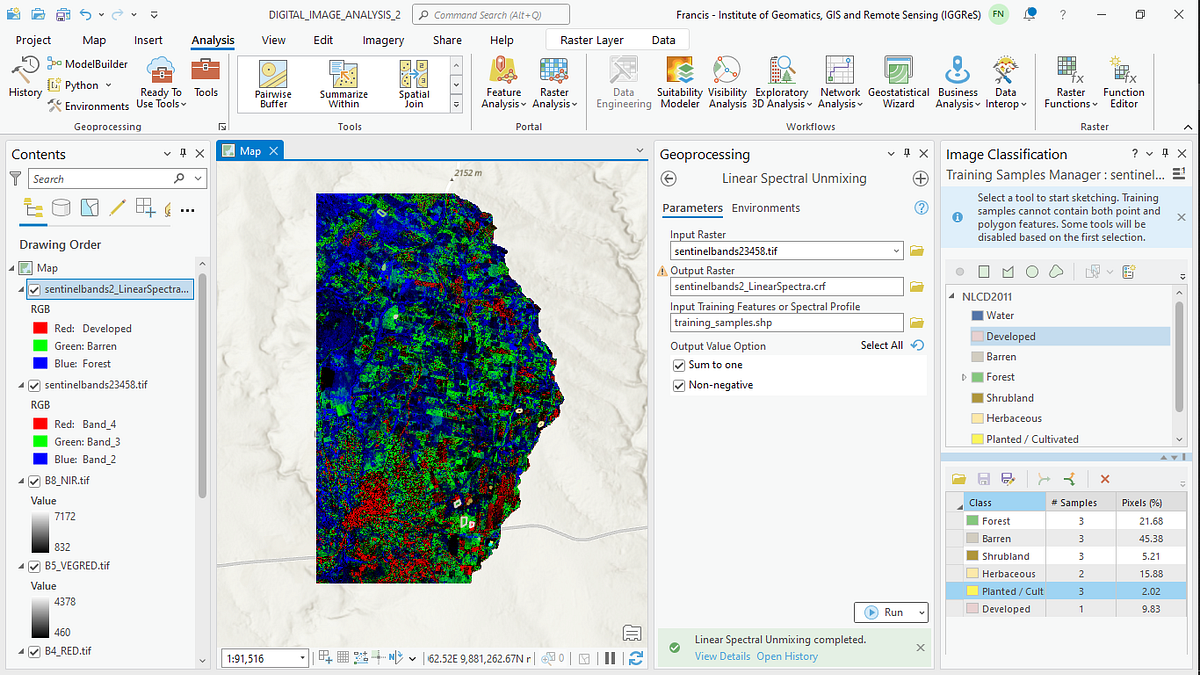The image size is (1200, 675).
Task: Switch to the Imagery ribbon tab
Action: pos(384,40)
